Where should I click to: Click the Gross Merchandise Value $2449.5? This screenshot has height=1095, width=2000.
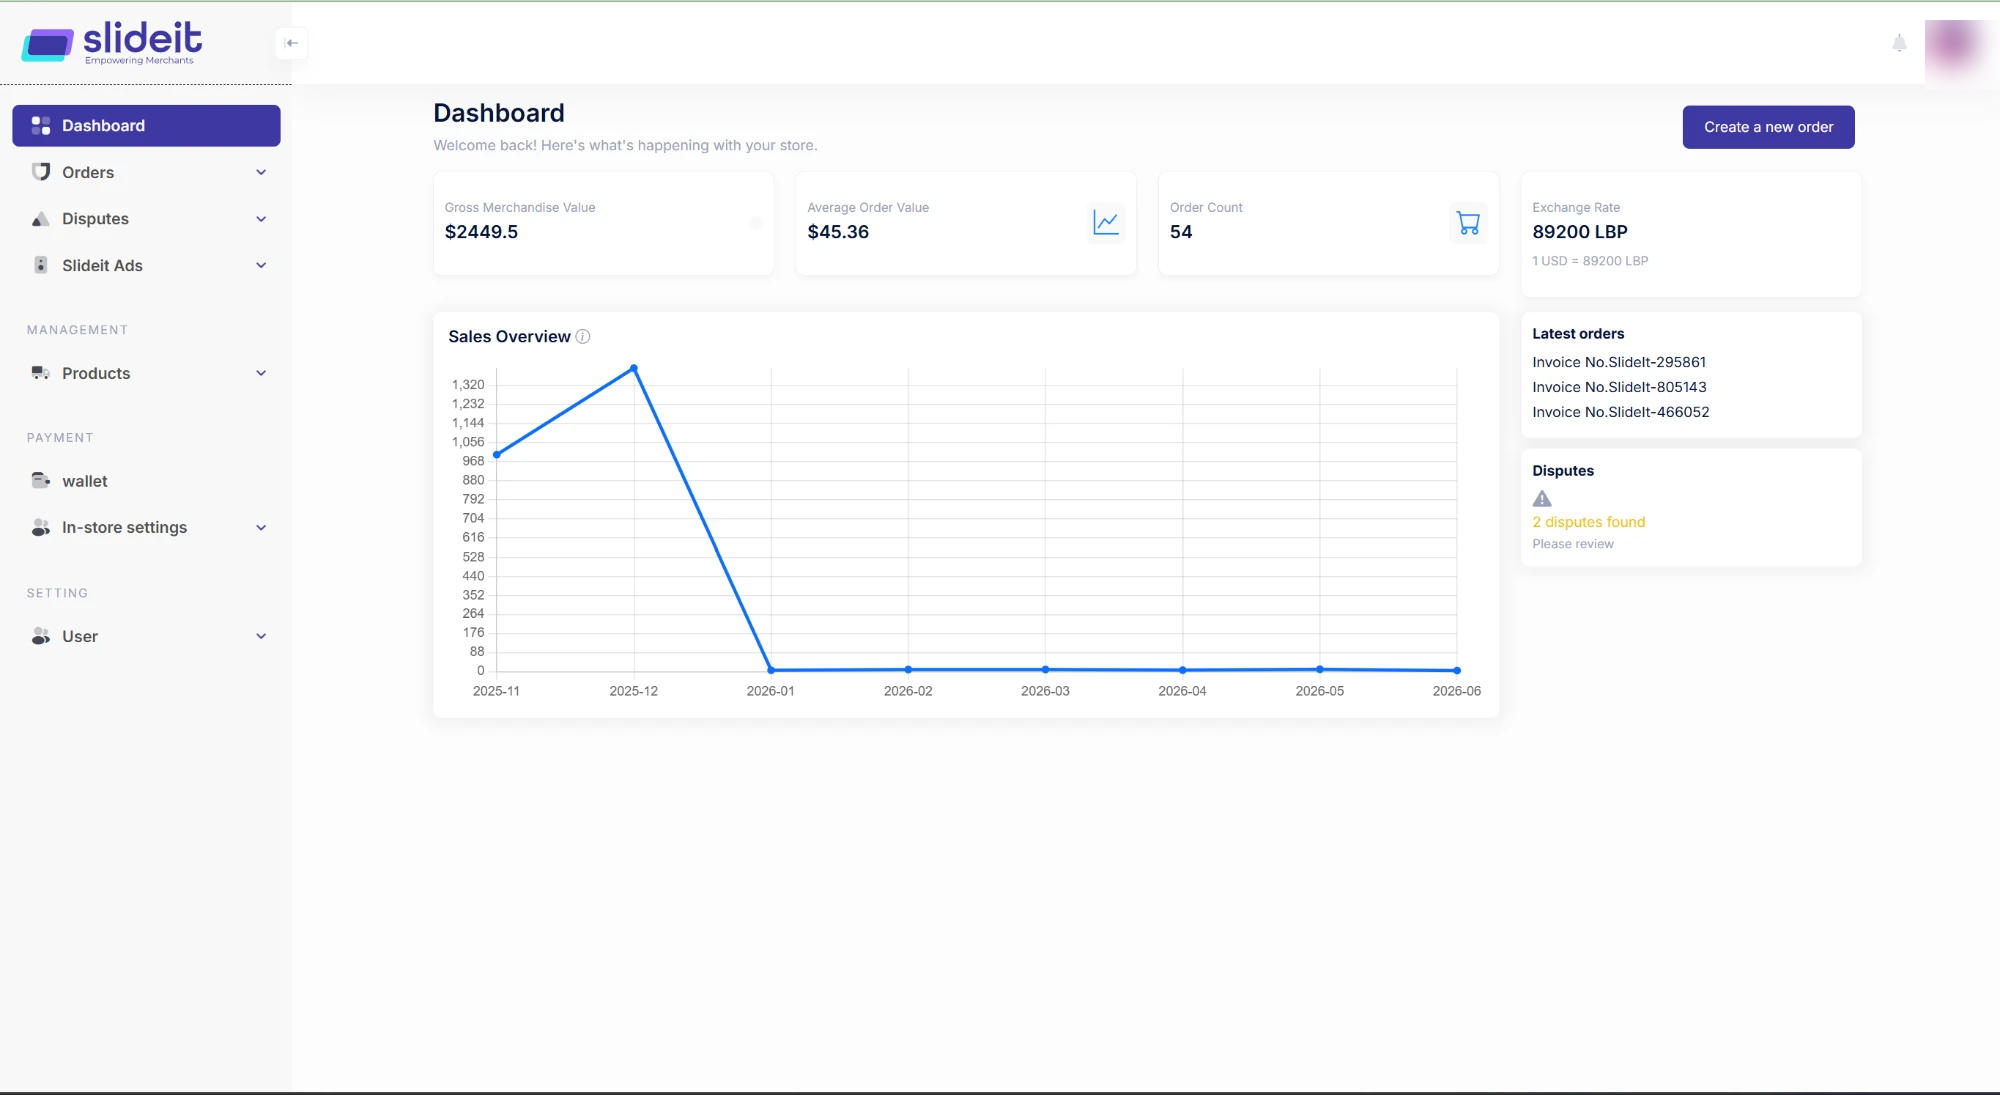coord(481,232)
